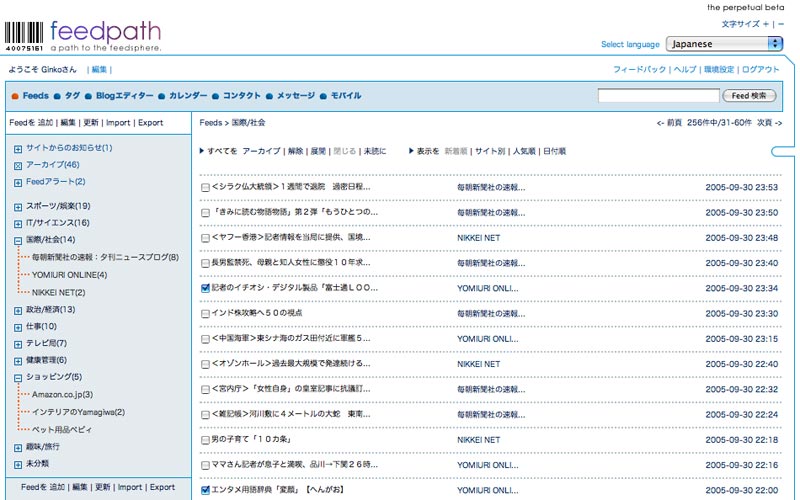Decrease font size with minus sign
This screenshot has width=800, height=500.
coord(781,24)
